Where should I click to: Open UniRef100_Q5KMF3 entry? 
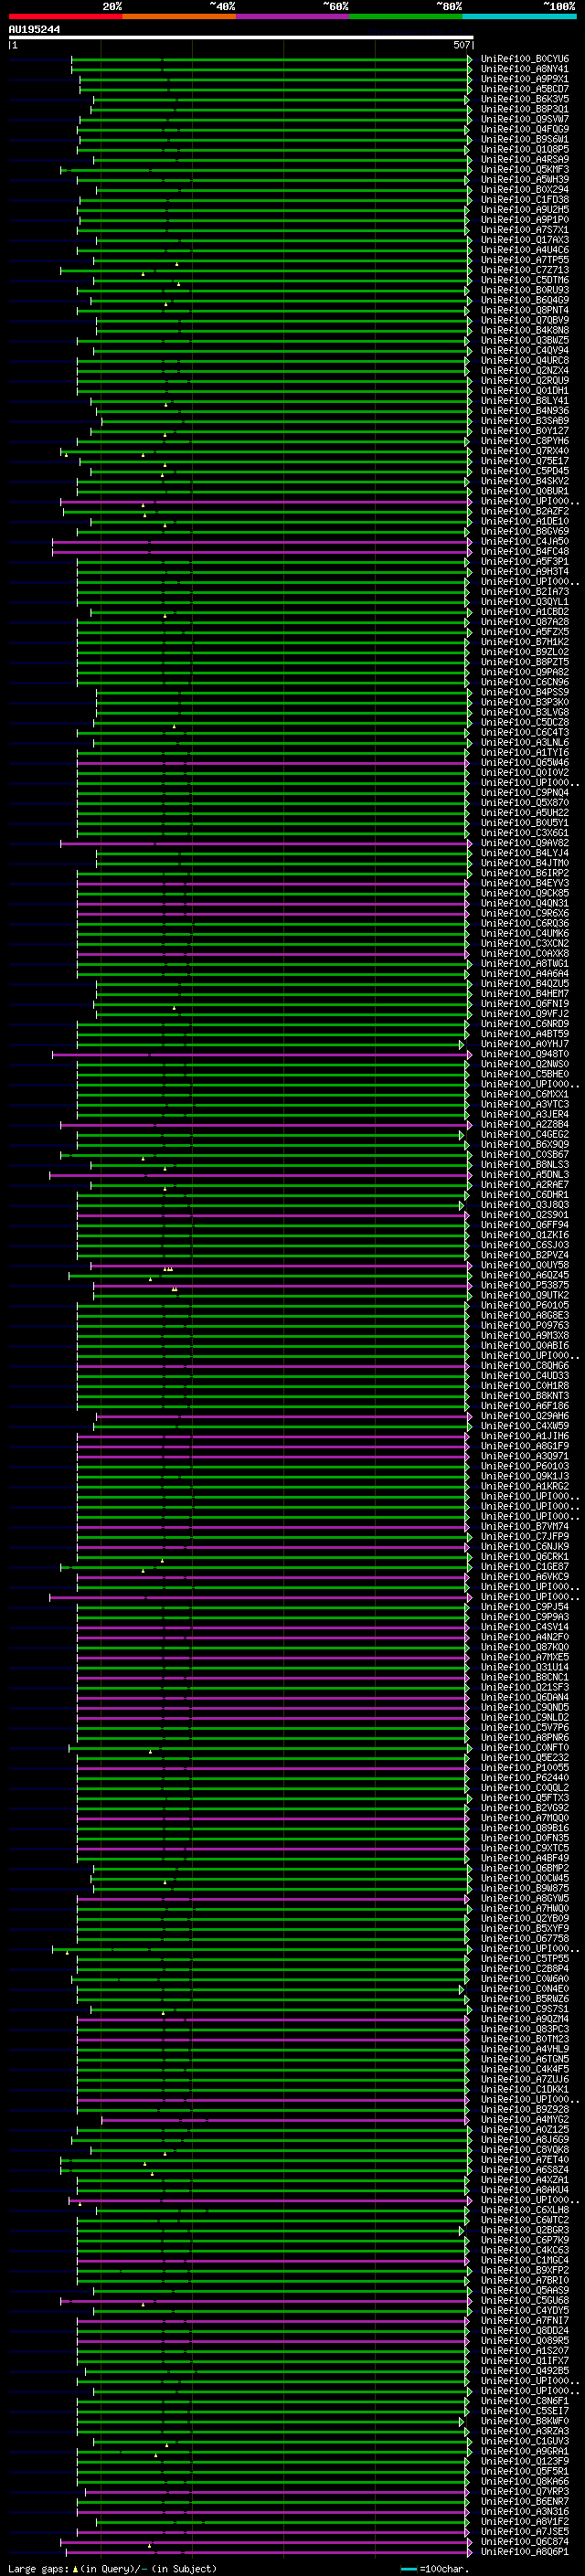tap(524, 169)
